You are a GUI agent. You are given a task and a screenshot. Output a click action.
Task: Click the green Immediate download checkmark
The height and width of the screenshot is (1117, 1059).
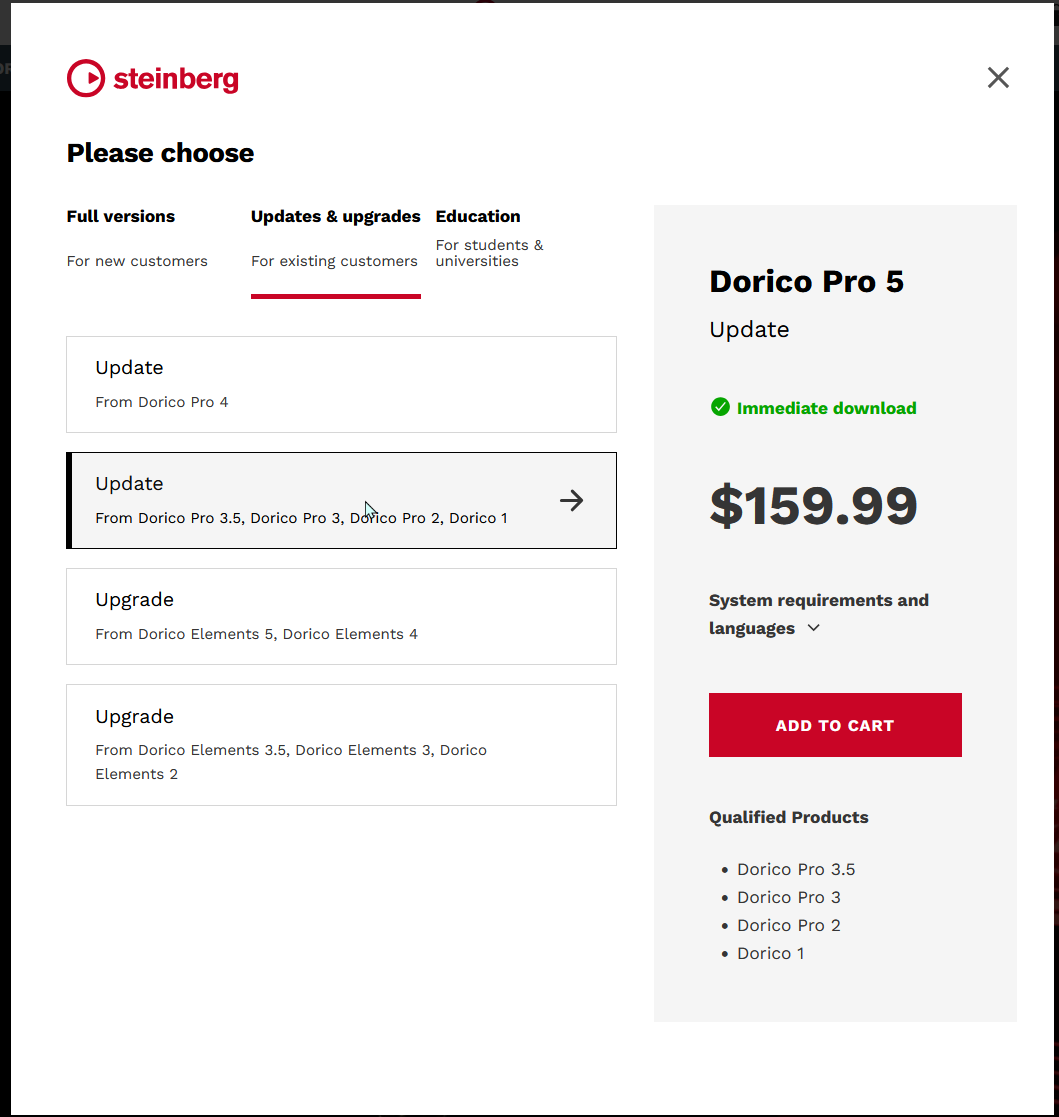[x=720, y=407]
